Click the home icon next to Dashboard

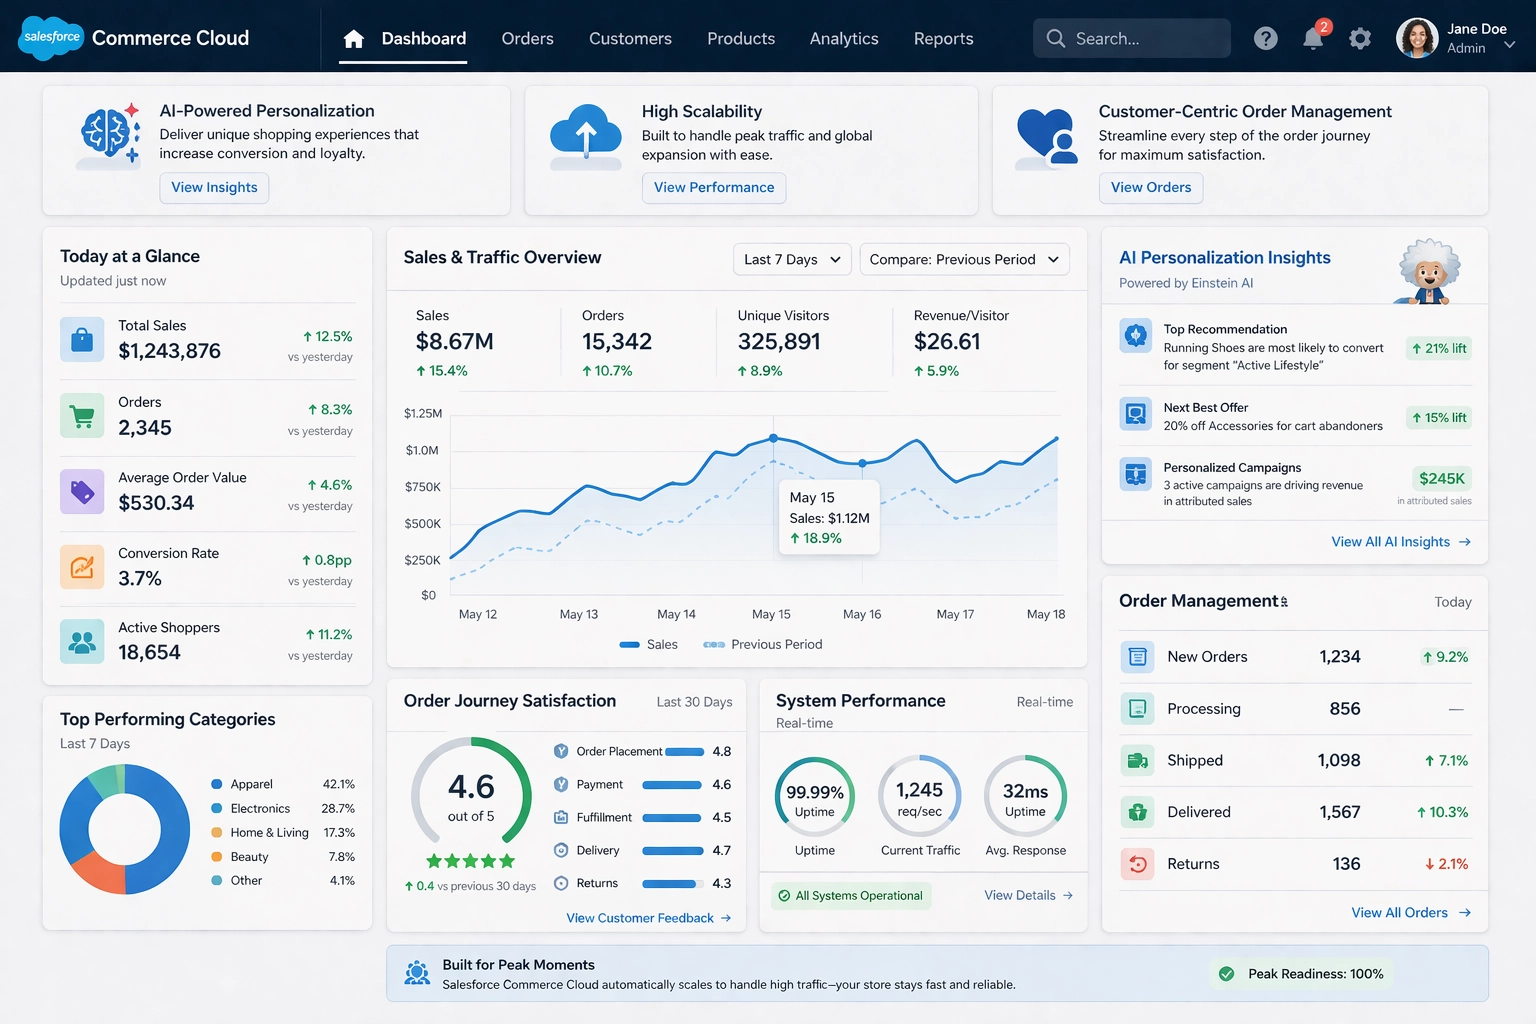[x=352, y=38]
